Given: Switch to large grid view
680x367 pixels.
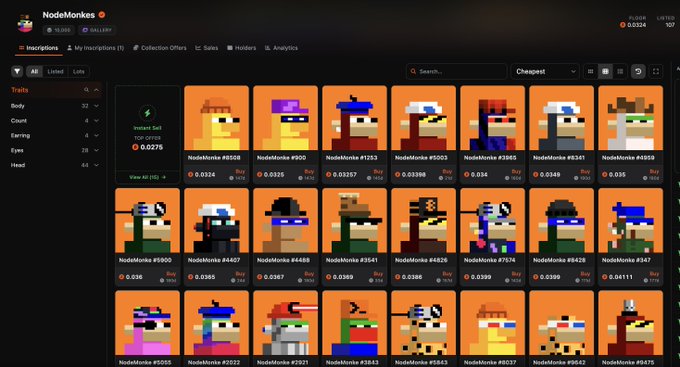Looking at the screenshot, I should coord(620,71).
